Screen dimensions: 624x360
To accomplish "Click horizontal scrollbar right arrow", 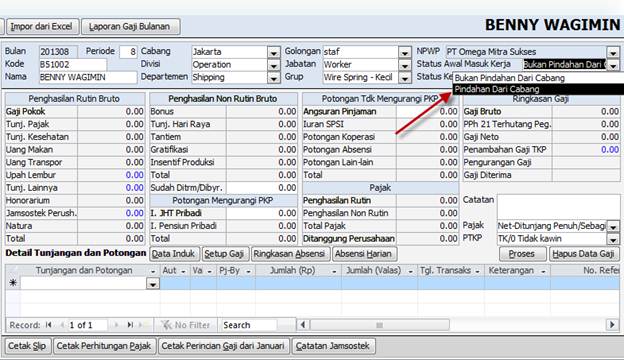I will pyautogui.click(x=612, y=325).
